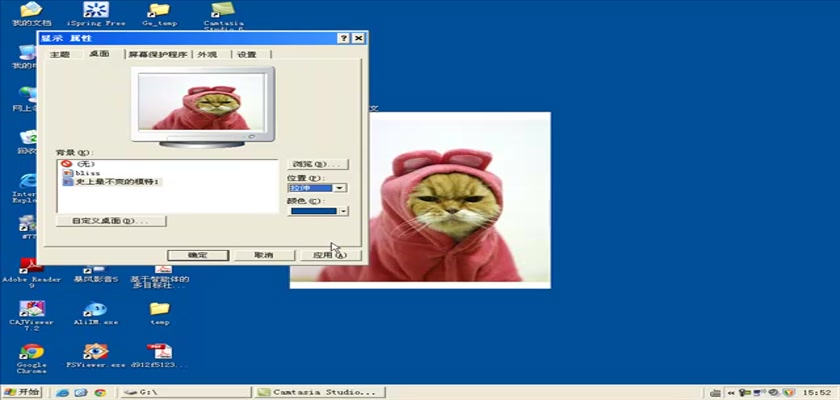The width and height of the screenshot is (840, 400).
Task: Click the key-shaped system tray icon
Action: point(743,393)
